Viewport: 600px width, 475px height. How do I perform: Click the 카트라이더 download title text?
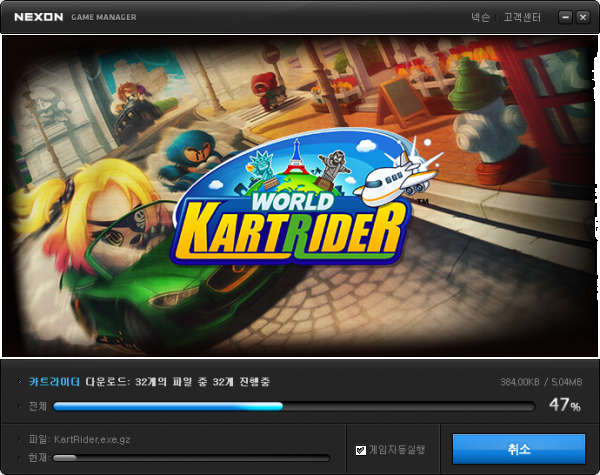point(54,382)
